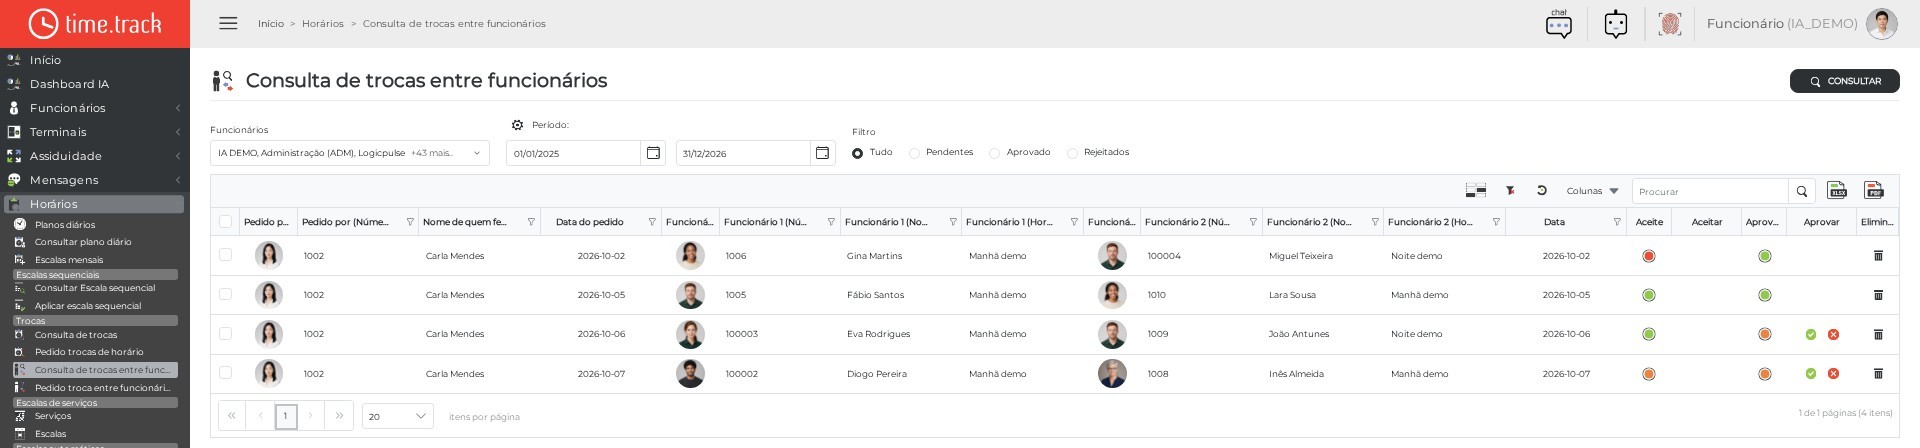1920x448 pixels.
Task: Filter the Data column
Action: (x=1617, y=222)
